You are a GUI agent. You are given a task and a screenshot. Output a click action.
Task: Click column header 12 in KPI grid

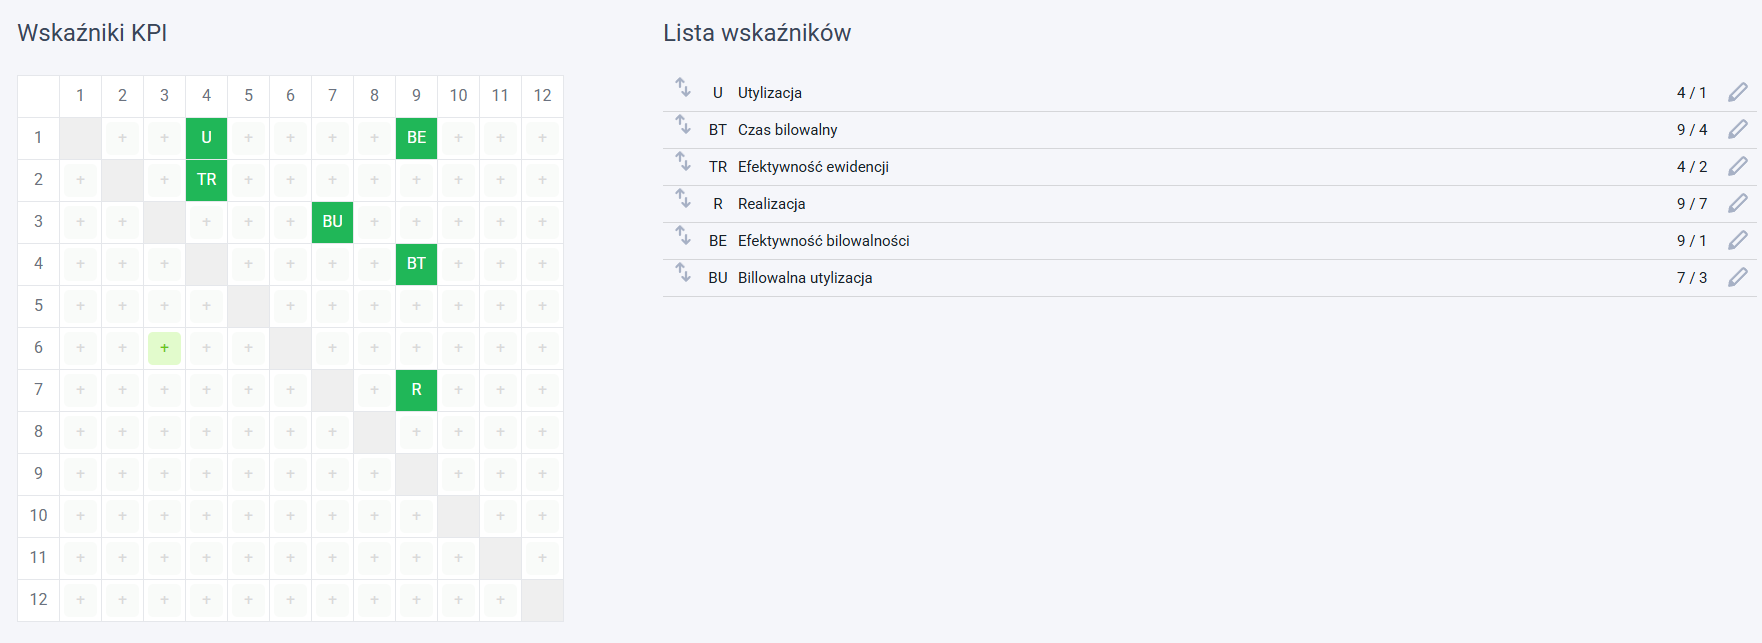(x=542, y=96)
